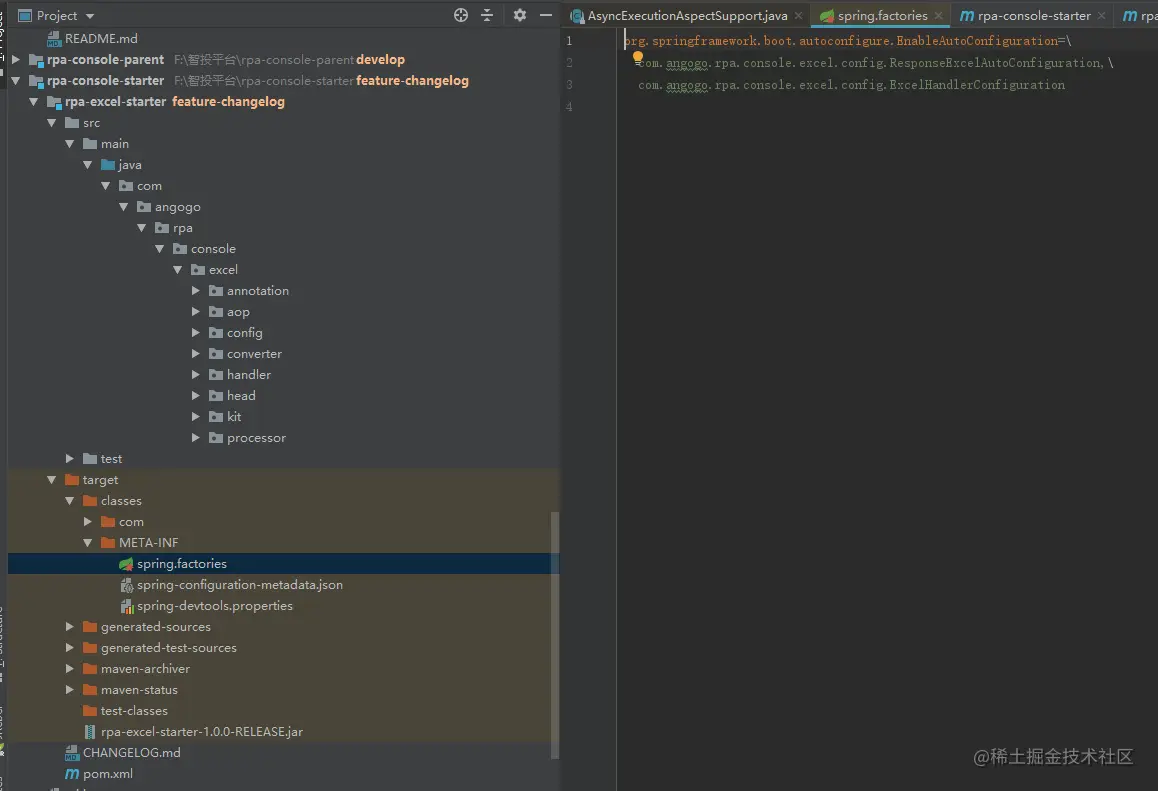Open the Project panel settings gear
Screen dimensions: 1158x791
(520, 16)
